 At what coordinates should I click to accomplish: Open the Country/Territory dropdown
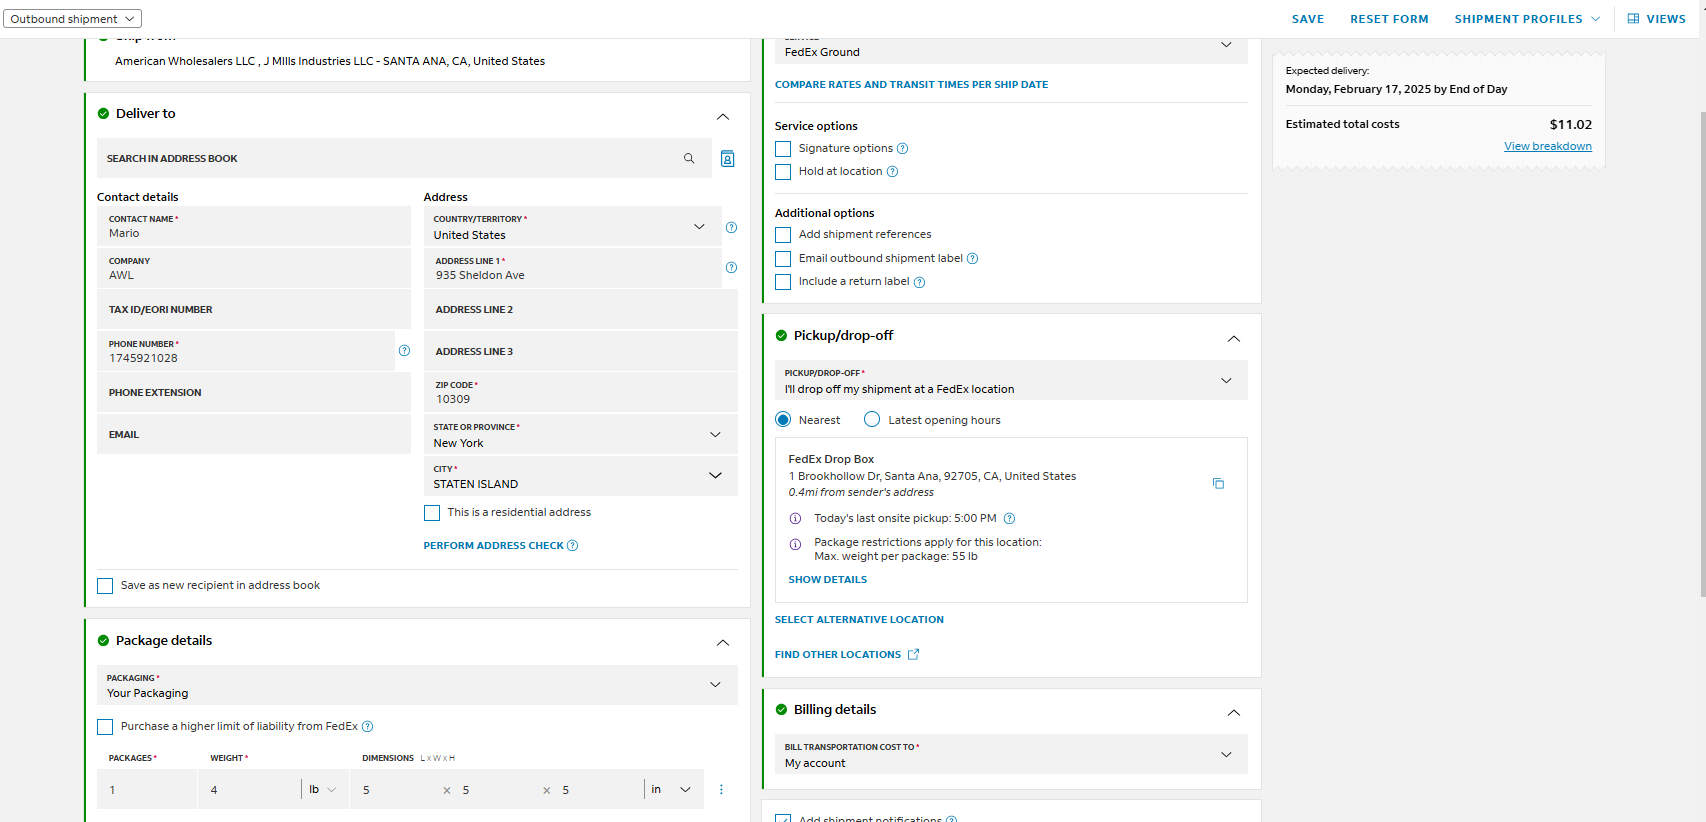point(572,227)
